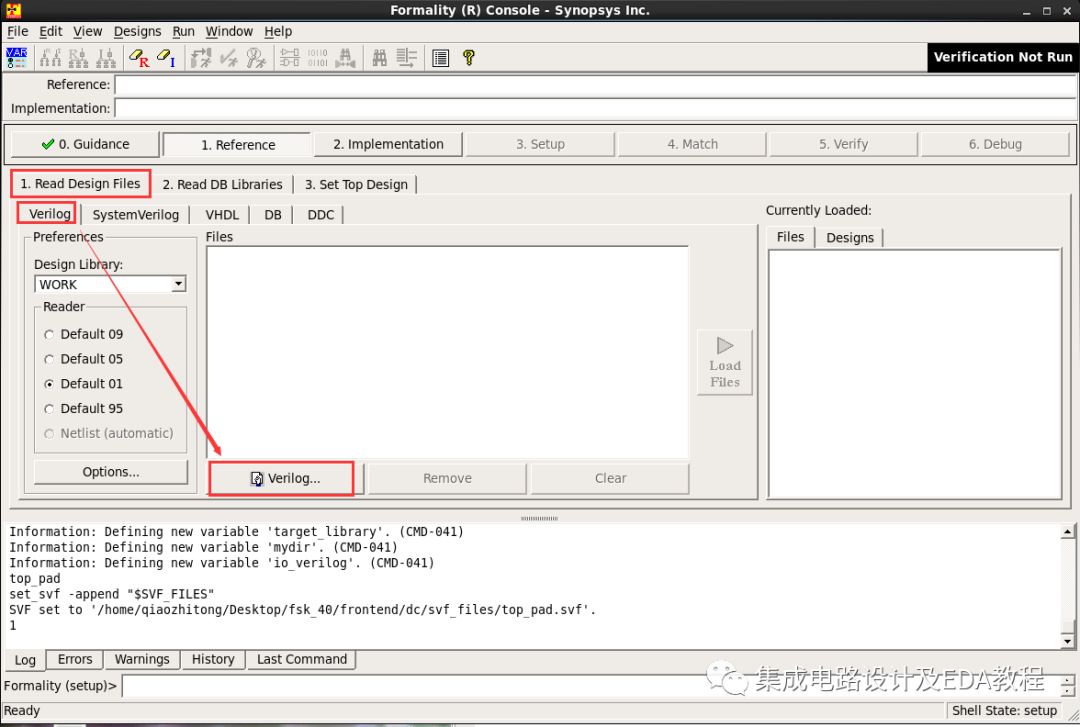Open the reader Options dialog

click(110, 471)
